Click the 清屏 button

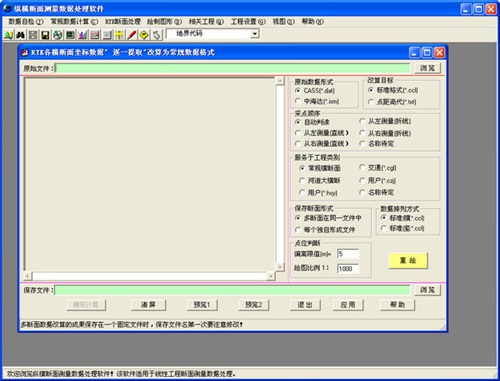(x=148, y=305)
